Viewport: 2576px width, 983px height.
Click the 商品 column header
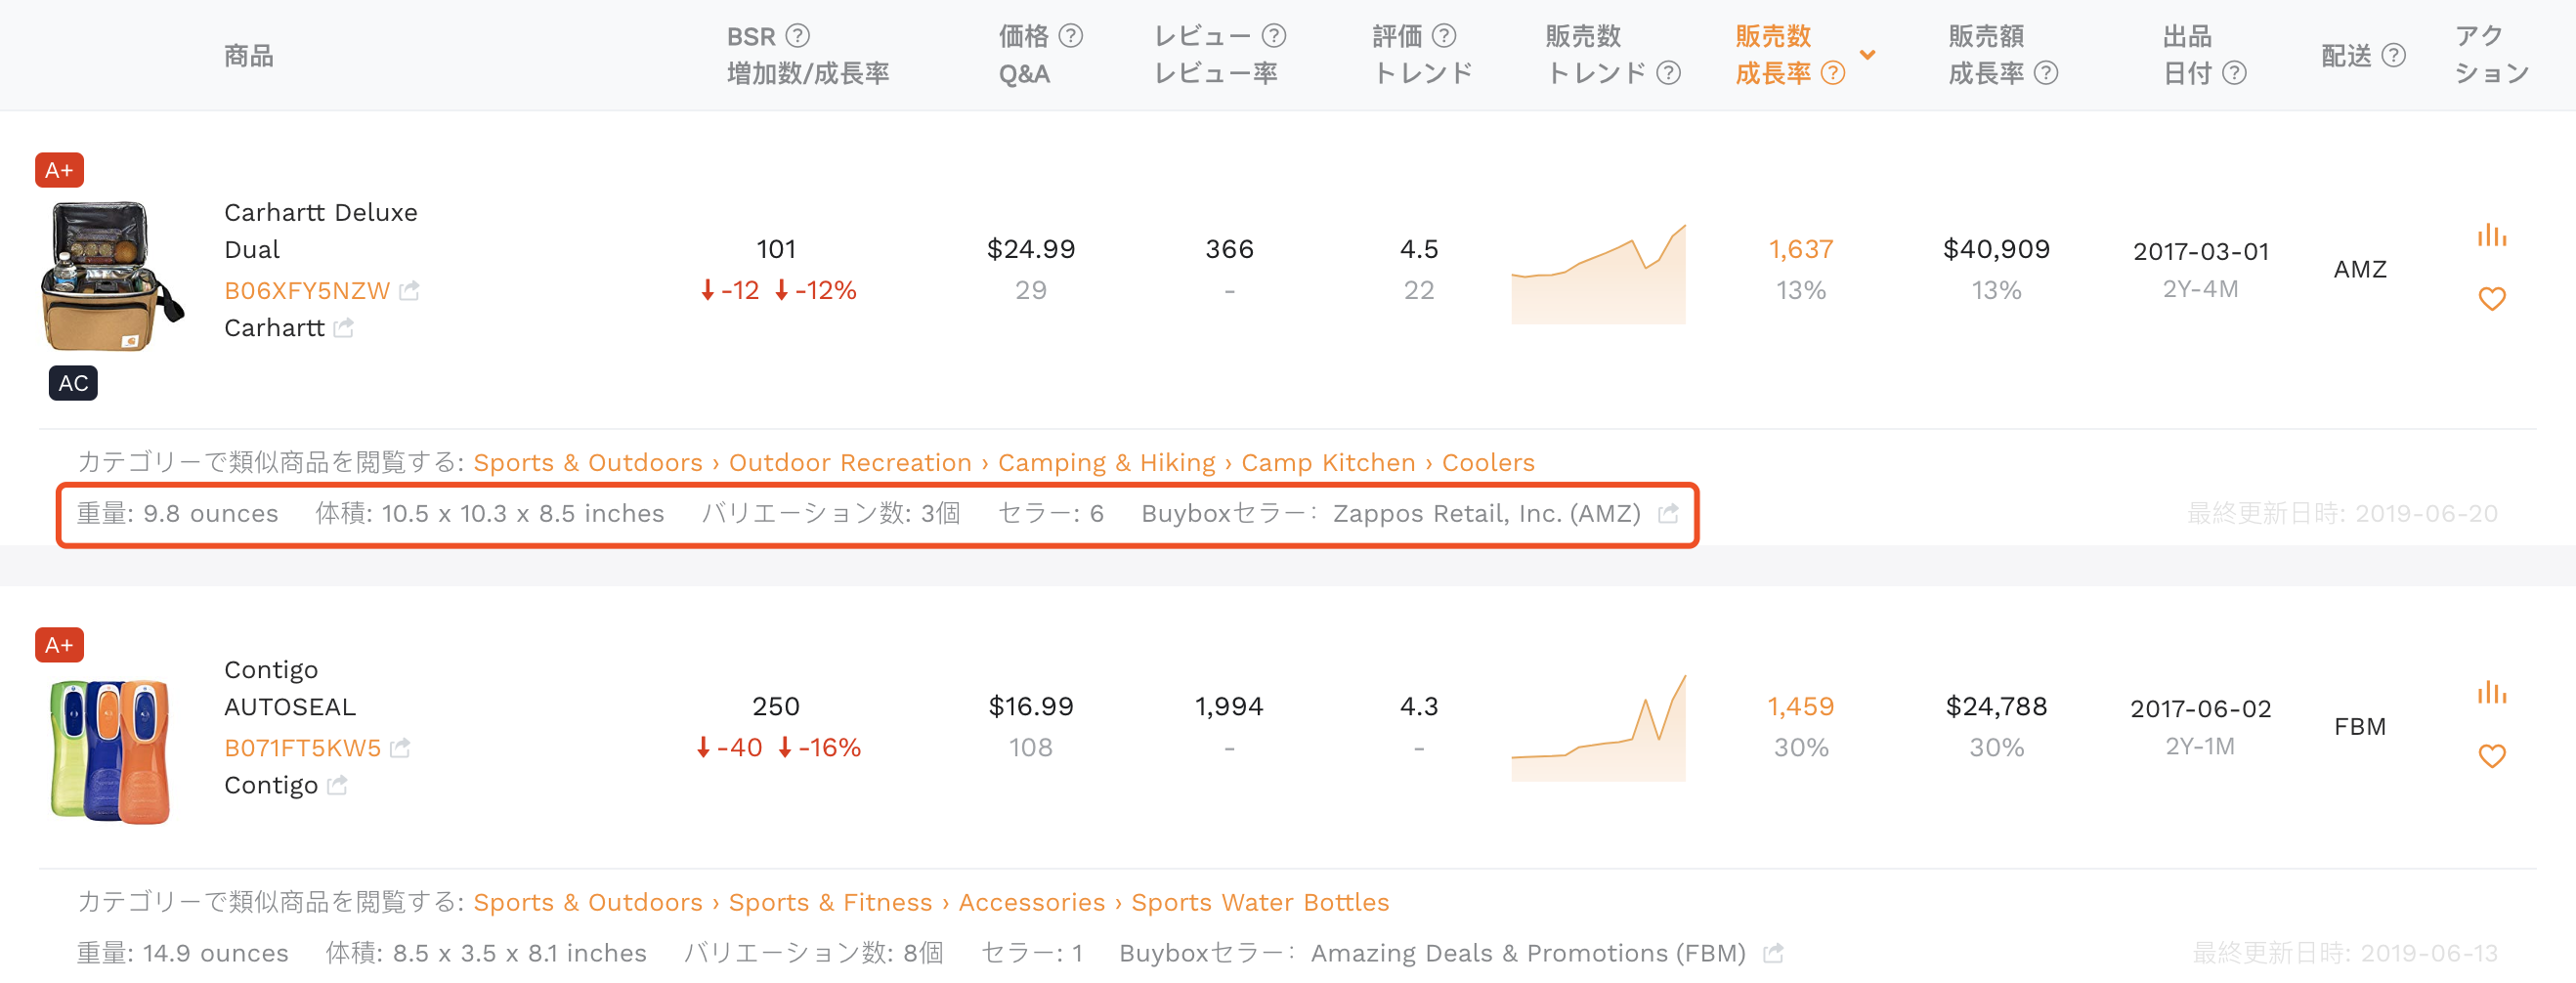pyautogui.click(x=249, y=55)
